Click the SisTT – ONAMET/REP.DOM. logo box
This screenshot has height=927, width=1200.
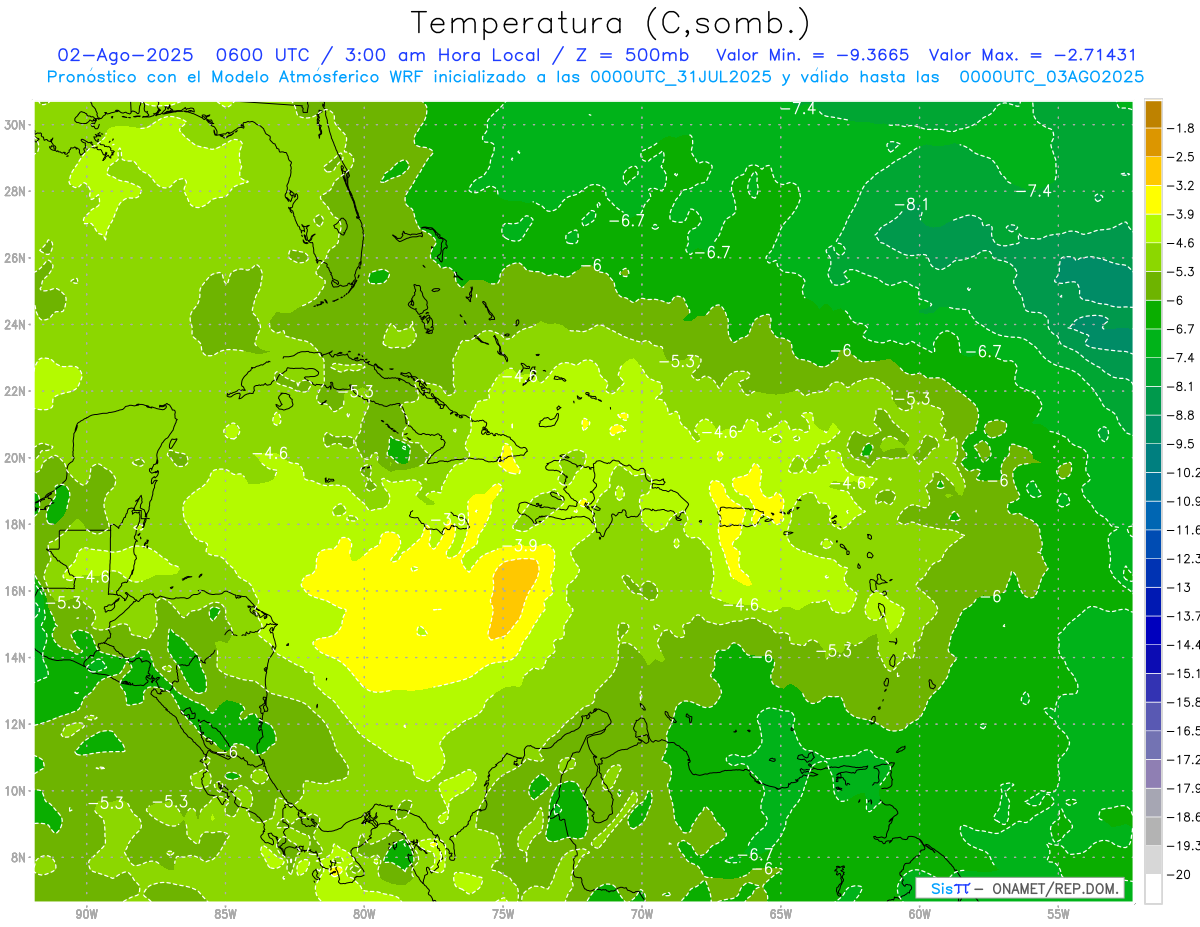click(x=1020, y=888)
